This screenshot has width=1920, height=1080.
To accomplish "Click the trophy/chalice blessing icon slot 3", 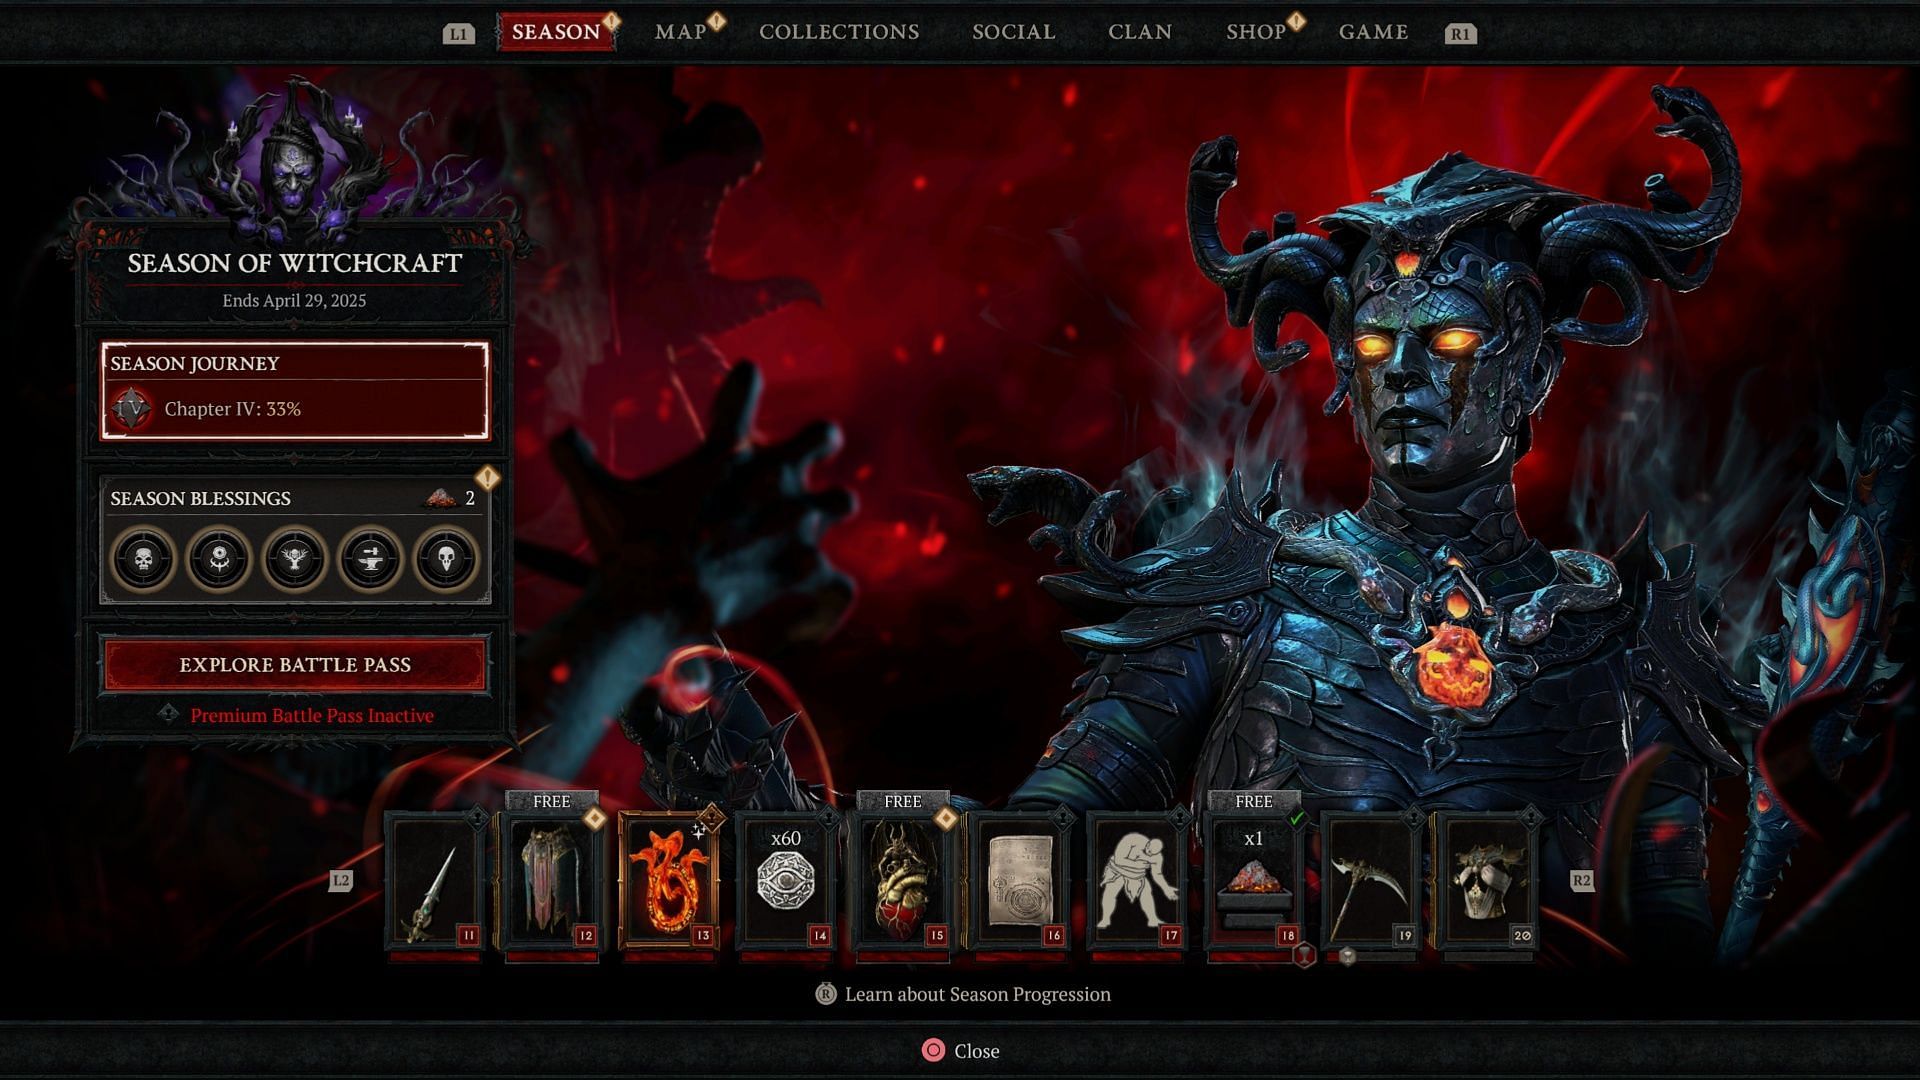I will [x=294, y=558].
